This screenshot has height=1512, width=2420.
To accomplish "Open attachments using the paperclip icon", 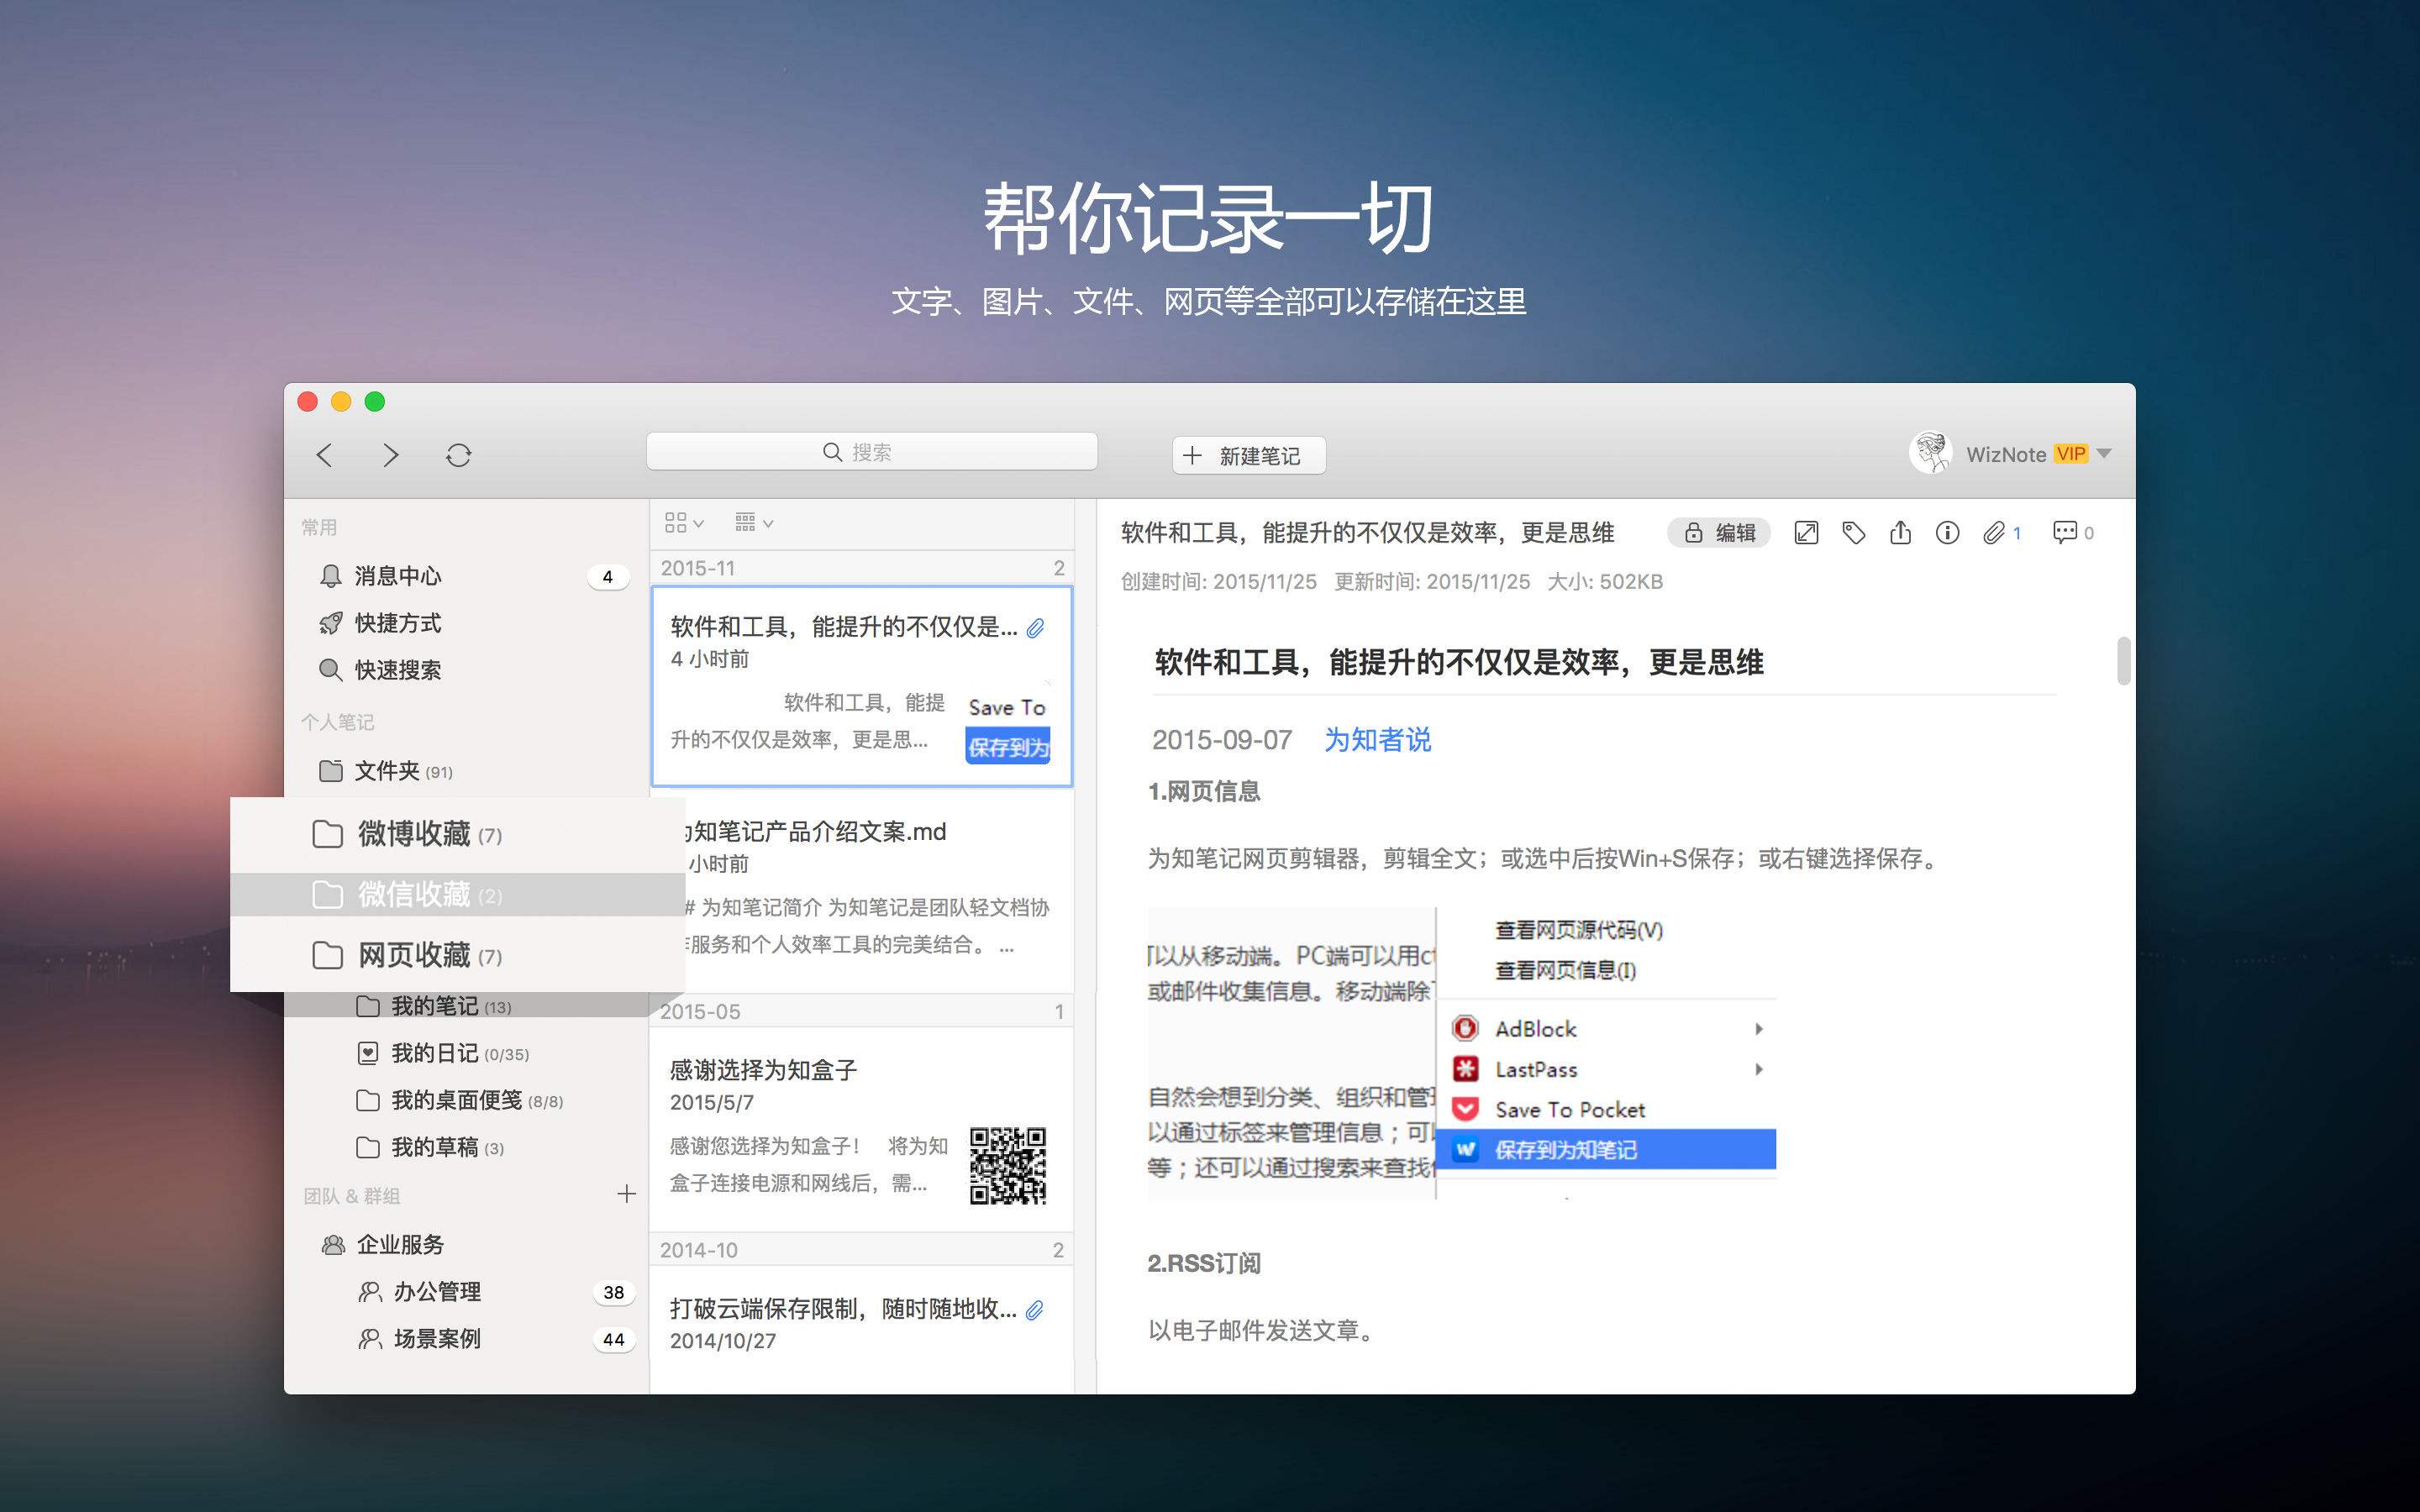I will tap(1997, 532).
